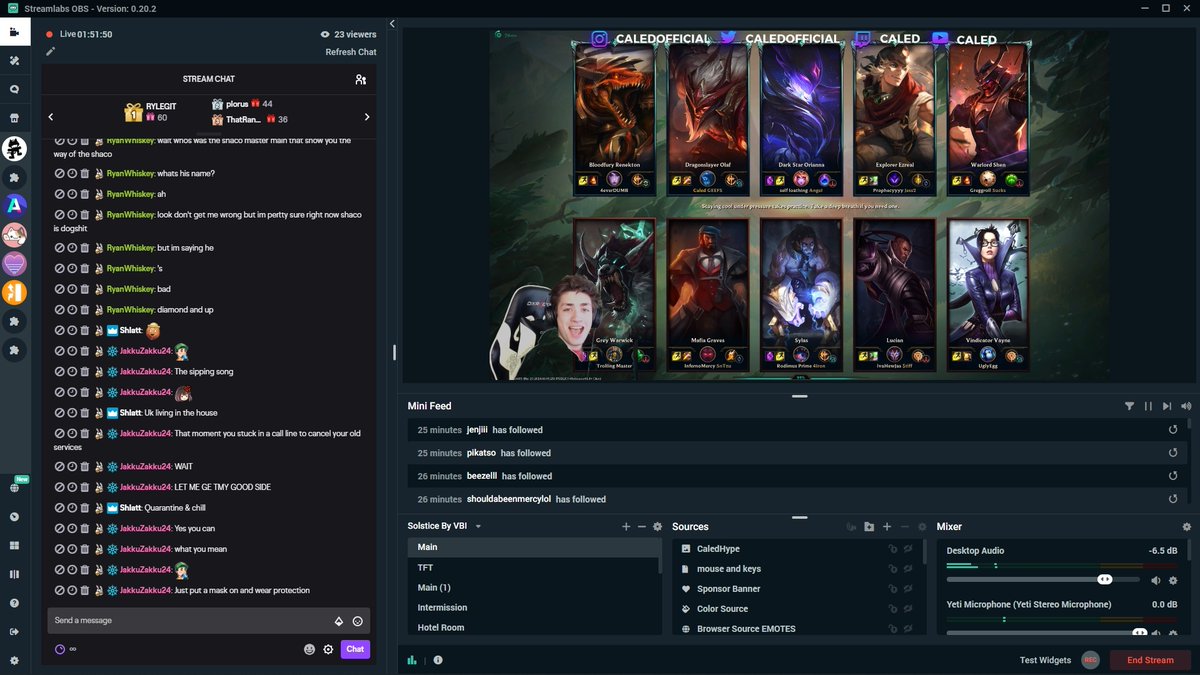Open the emote smiley picker below chat
This screenshot has height=675, width=1200.
[x=310, y=649]
